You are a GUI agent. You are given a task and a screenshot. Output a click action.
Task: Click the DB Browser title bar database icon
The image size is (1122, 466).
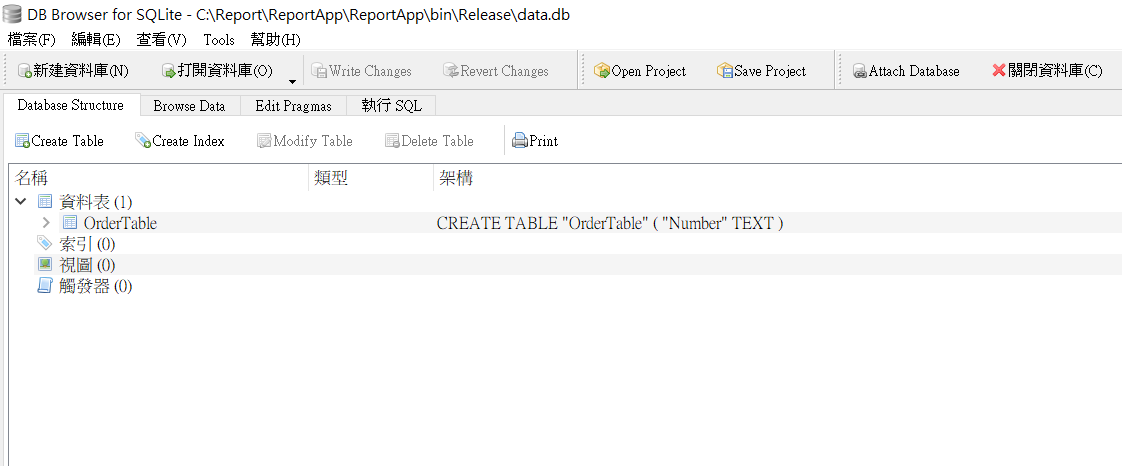[x=11, y=14]
